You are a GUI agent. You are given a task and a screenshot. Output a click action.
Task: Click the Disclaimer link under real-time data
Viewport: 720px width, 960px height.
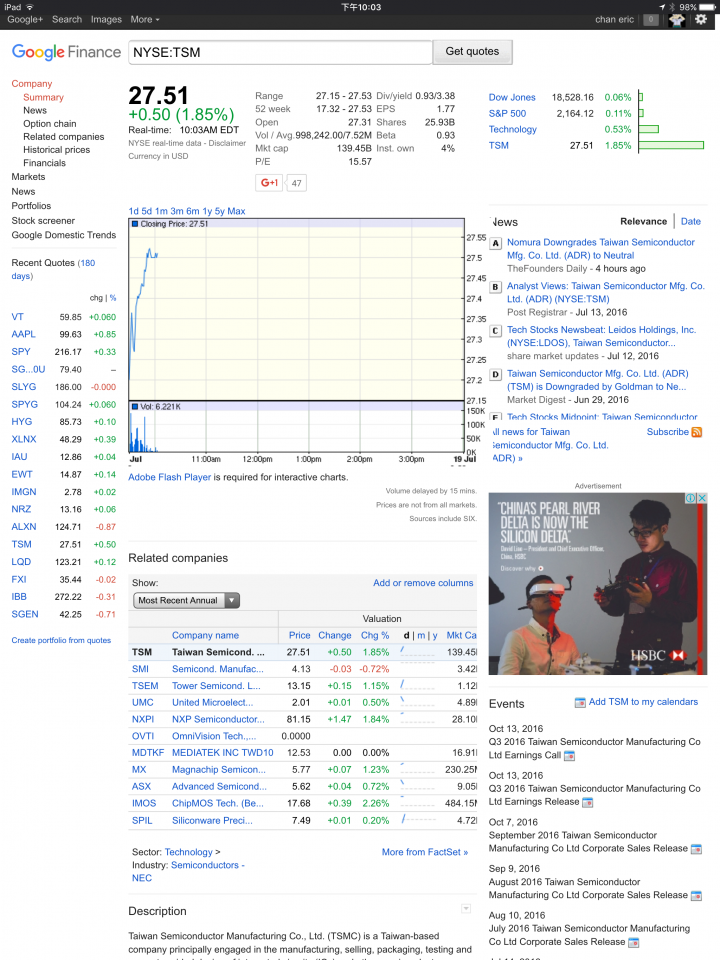[x=227, y=143]
